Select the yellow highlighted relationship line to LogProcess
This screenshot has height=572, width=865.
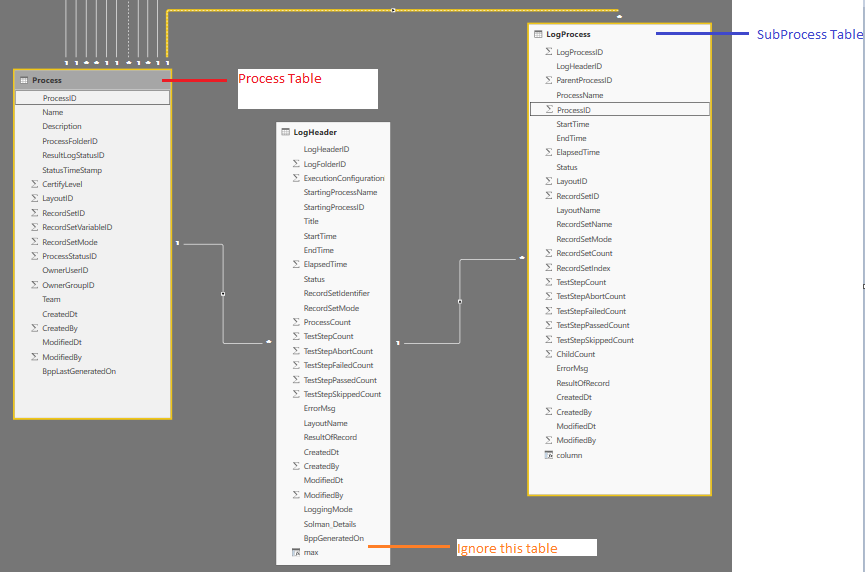coord(393,10)
